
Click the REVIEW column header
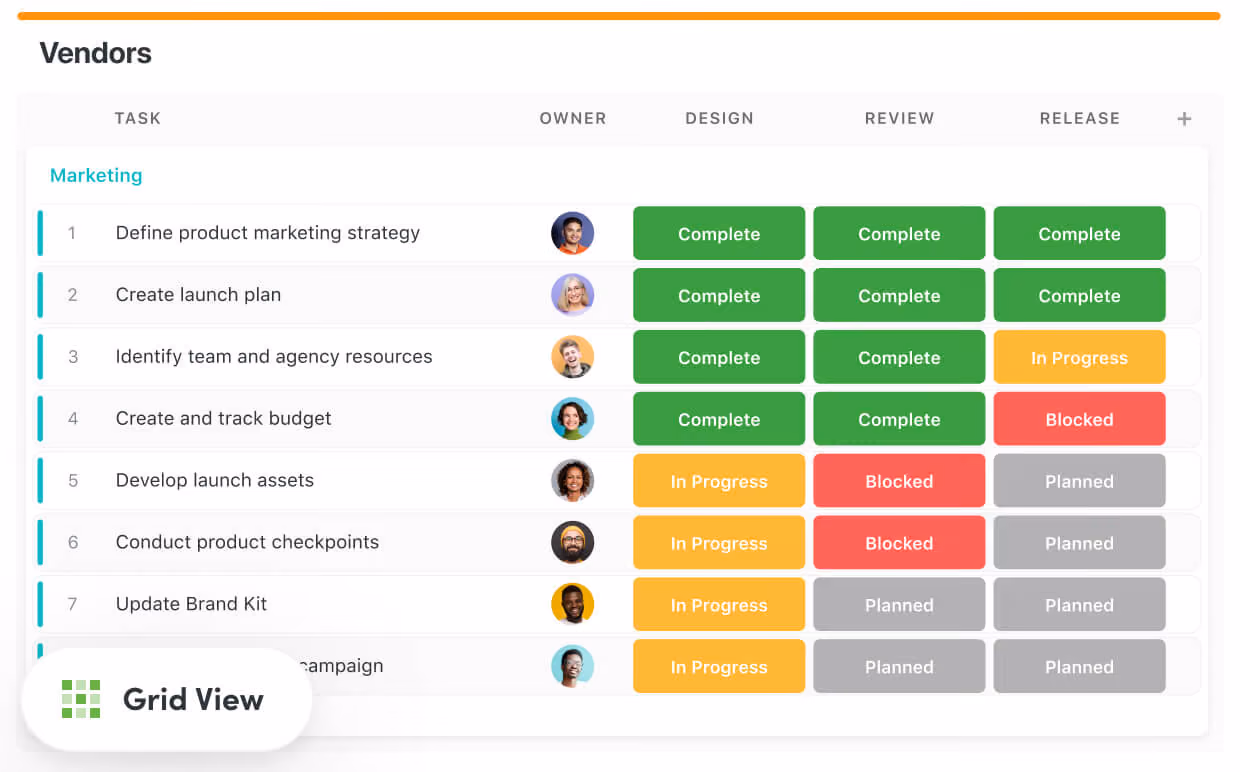[x=899, y=118]
